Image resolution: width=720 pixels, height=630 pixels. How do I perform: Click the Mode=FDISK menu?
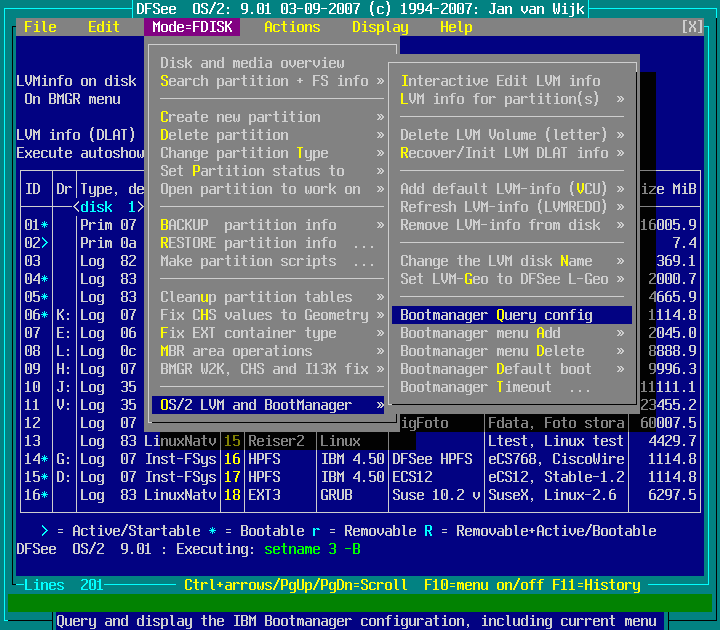(x=192, y=27)
